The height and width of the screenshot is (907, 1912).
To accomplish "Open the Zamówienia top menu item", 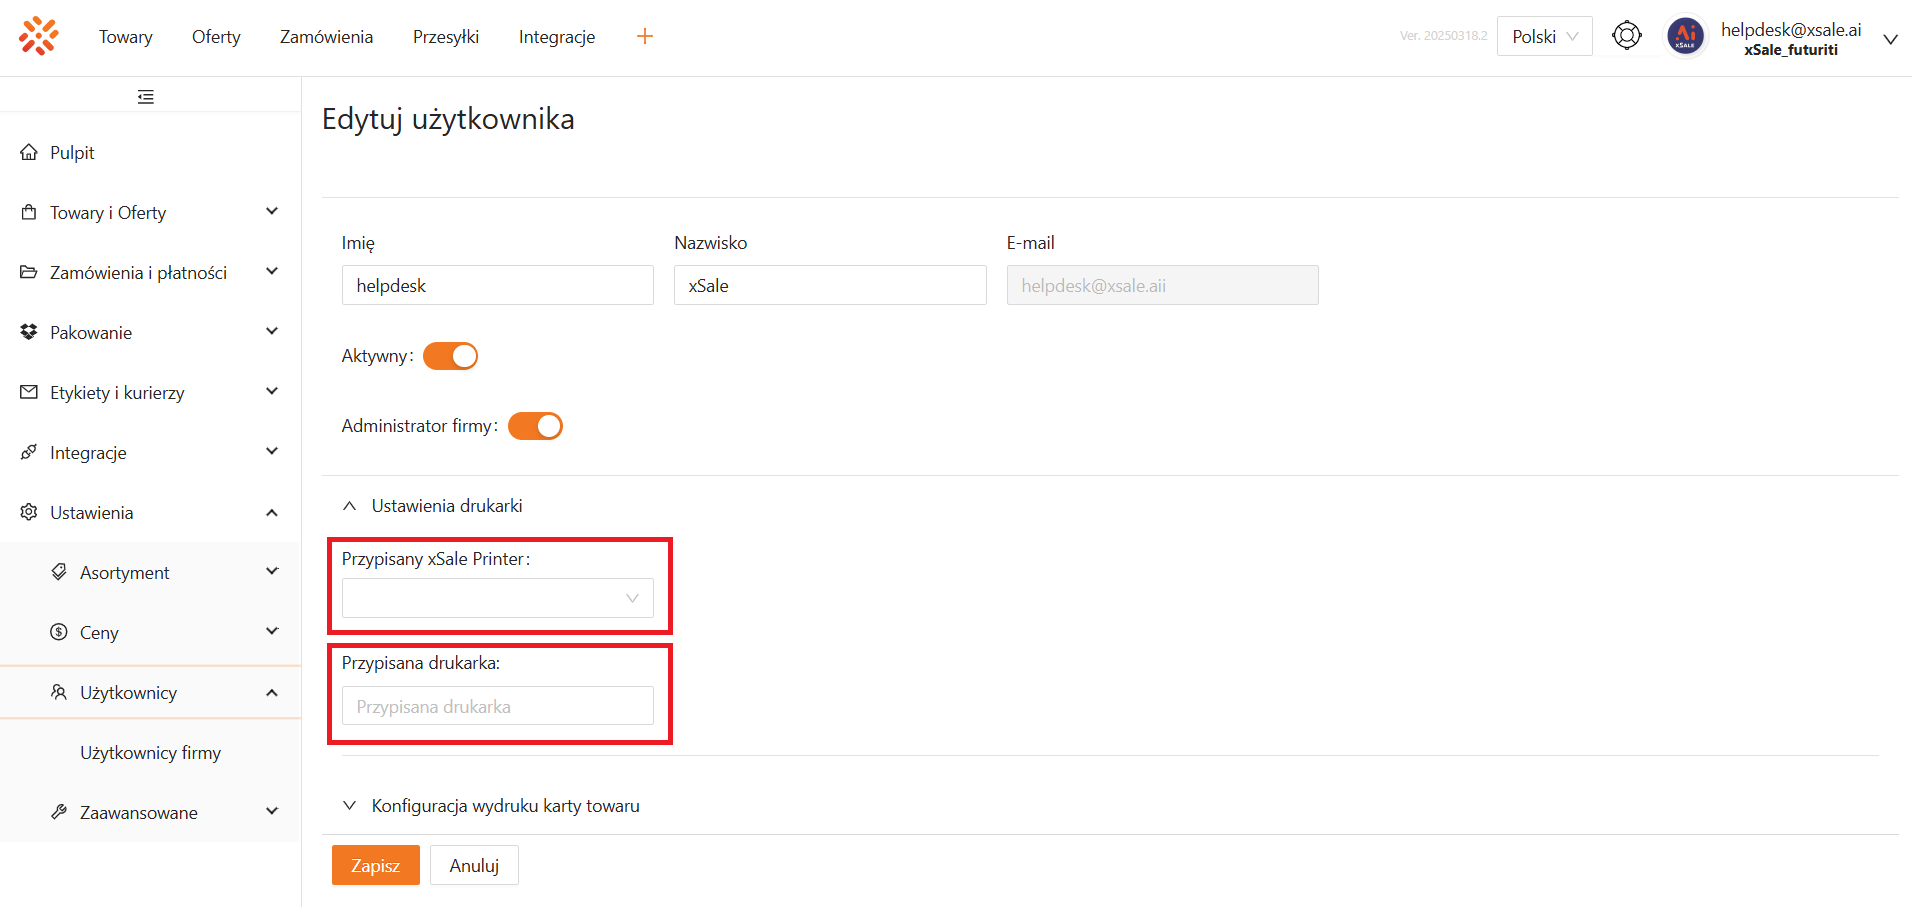I will [326, 37].
